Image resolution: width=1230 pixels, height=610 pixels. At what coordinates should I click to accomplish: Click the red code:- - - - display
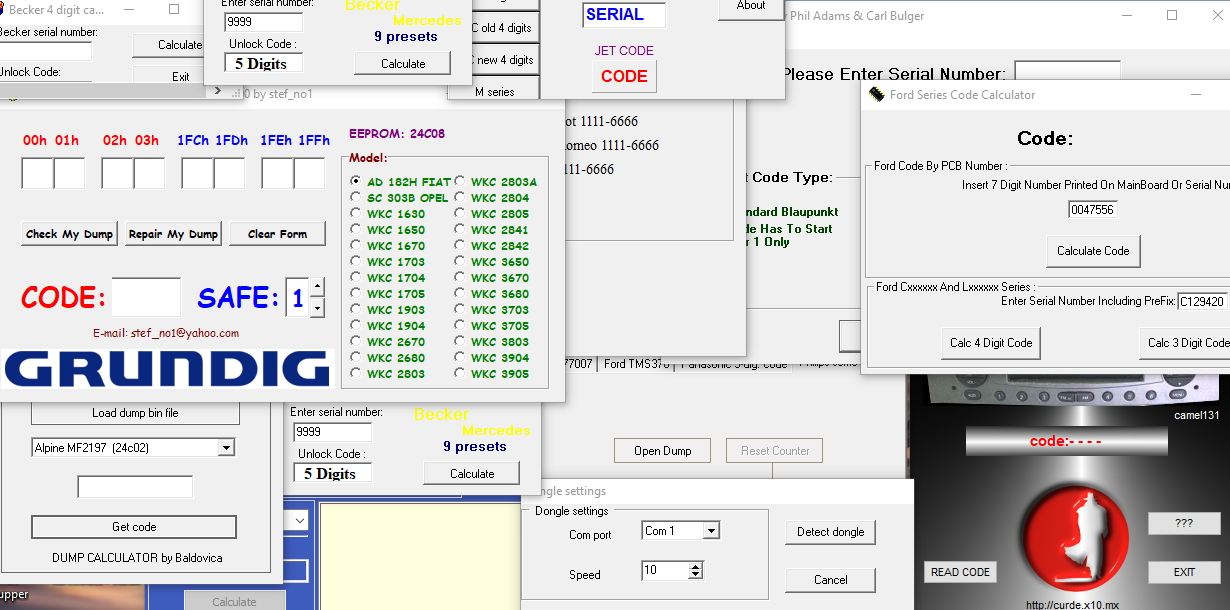pos(1066,441)
